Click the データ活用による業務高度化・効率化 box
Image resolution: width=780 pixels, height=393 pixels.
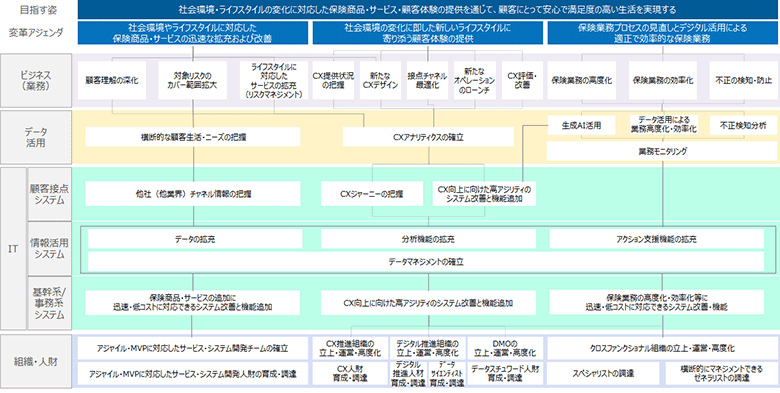click(x=663, y=125)
